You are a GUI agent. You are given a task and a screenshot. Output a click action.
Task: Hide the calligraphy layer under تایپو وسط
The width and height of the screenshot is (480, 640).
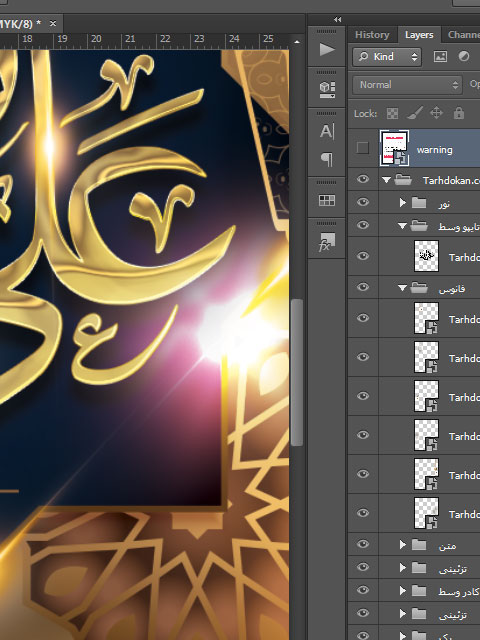pyautogui.click(x=363, y=256)
